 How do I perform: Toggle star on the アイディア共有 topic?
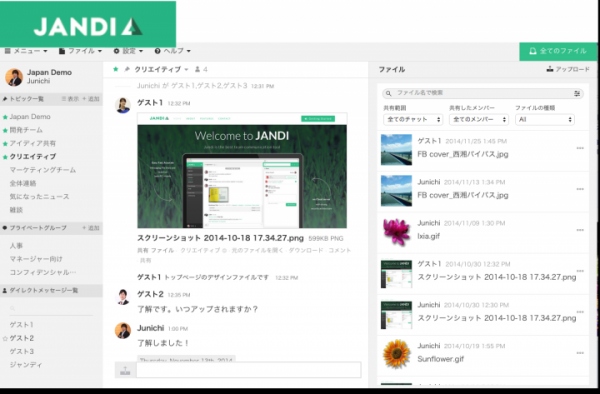(5, 144)
